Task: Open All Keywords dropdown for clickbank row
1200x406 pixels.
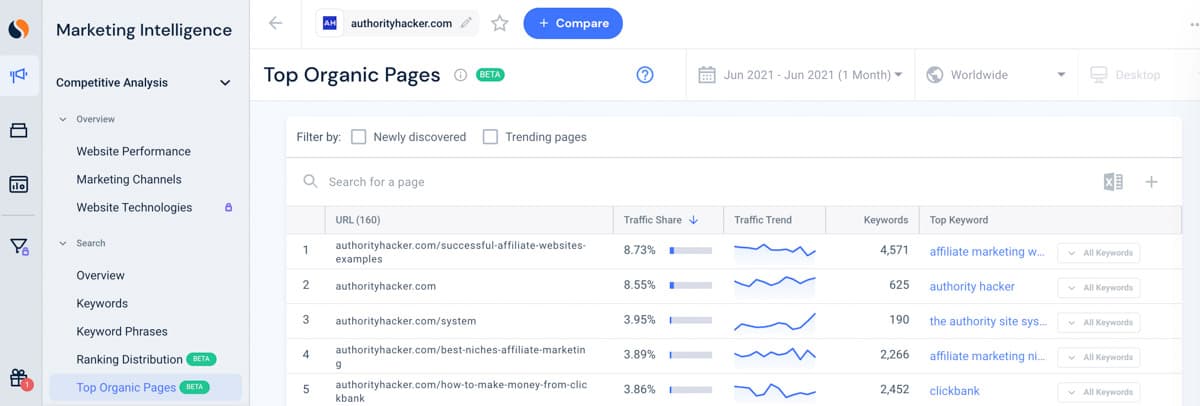Action: tap(1099, 392)
